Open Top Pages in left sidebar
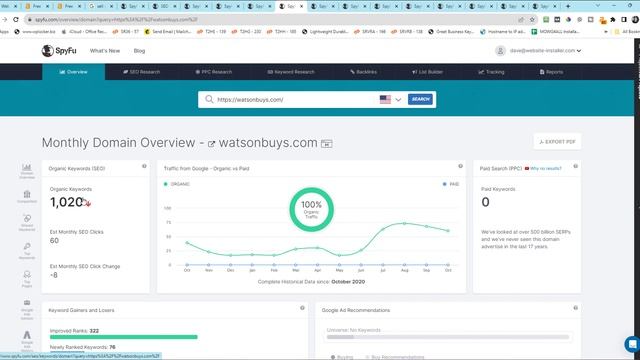 coord(27,279)
